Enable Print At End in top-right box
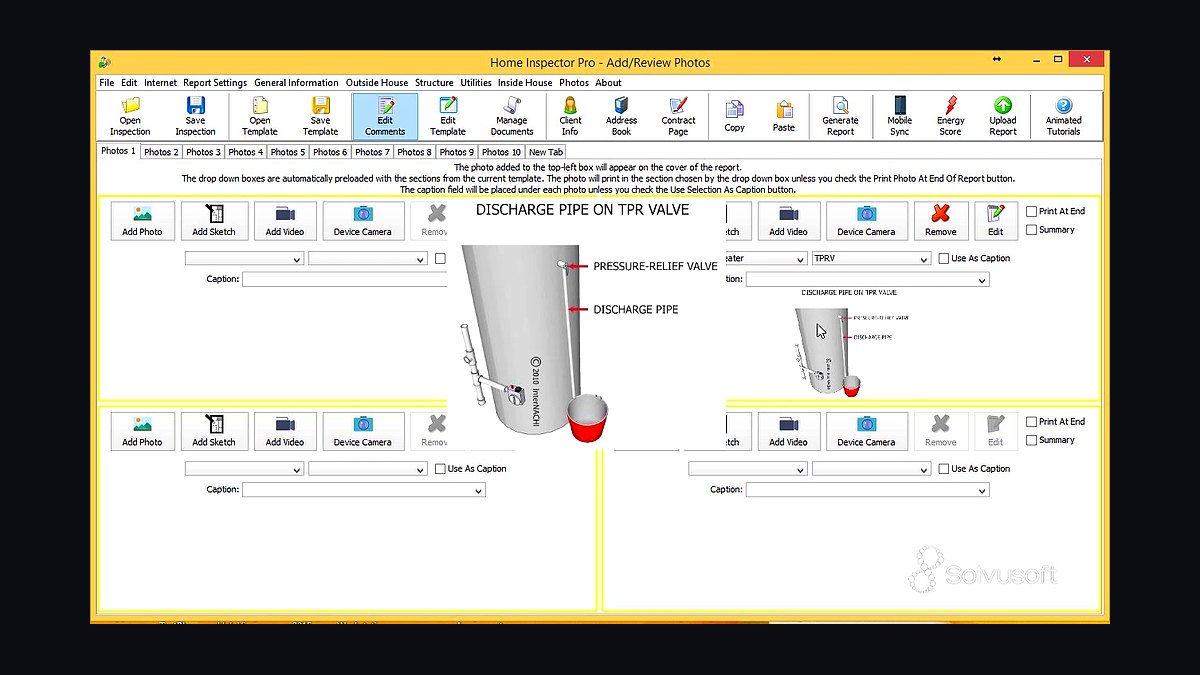 point(1032,211)
